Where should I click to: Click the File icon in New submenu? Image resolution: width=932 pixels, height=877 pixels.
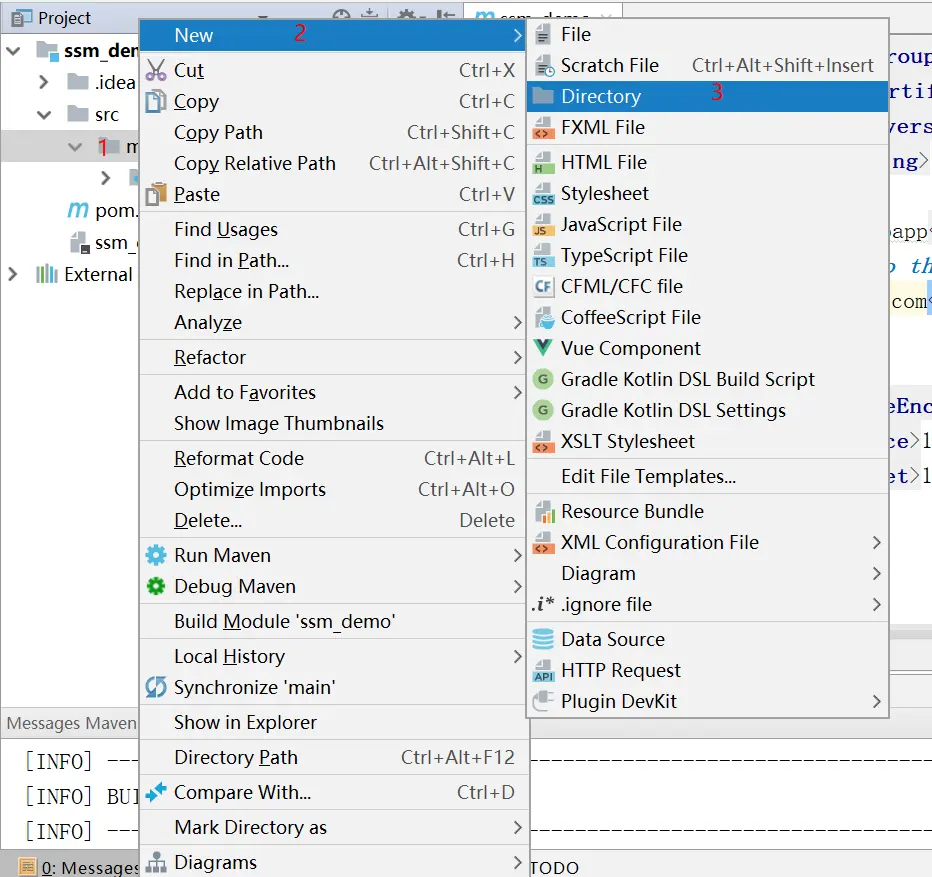(x=543, y=34)
